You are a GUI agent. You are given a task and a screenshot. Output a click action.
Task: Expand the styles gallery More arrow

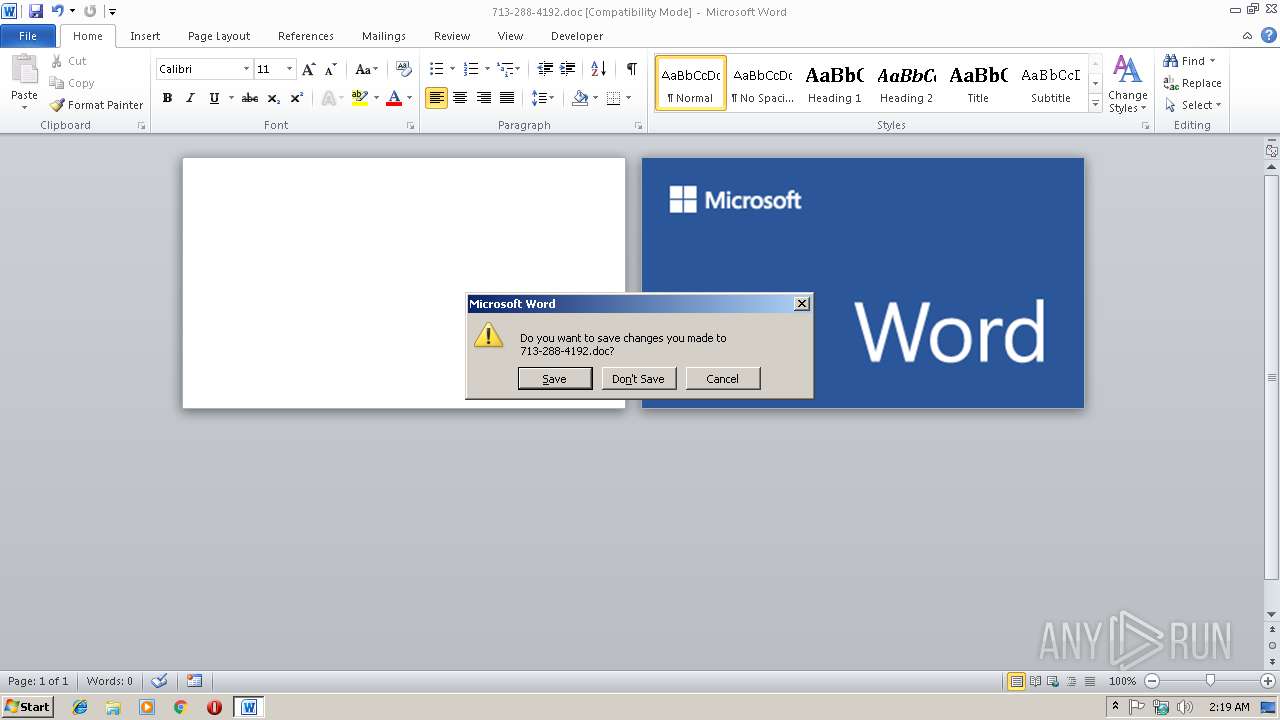pos(1095,104)
